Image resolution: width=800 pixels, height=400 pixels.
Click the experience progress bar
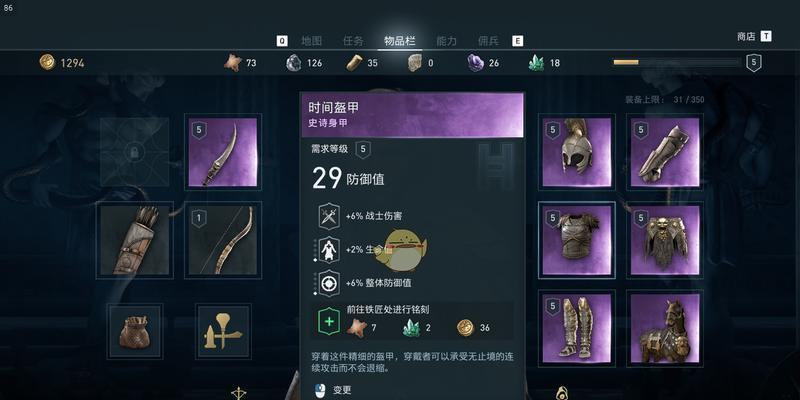[677, 62]
